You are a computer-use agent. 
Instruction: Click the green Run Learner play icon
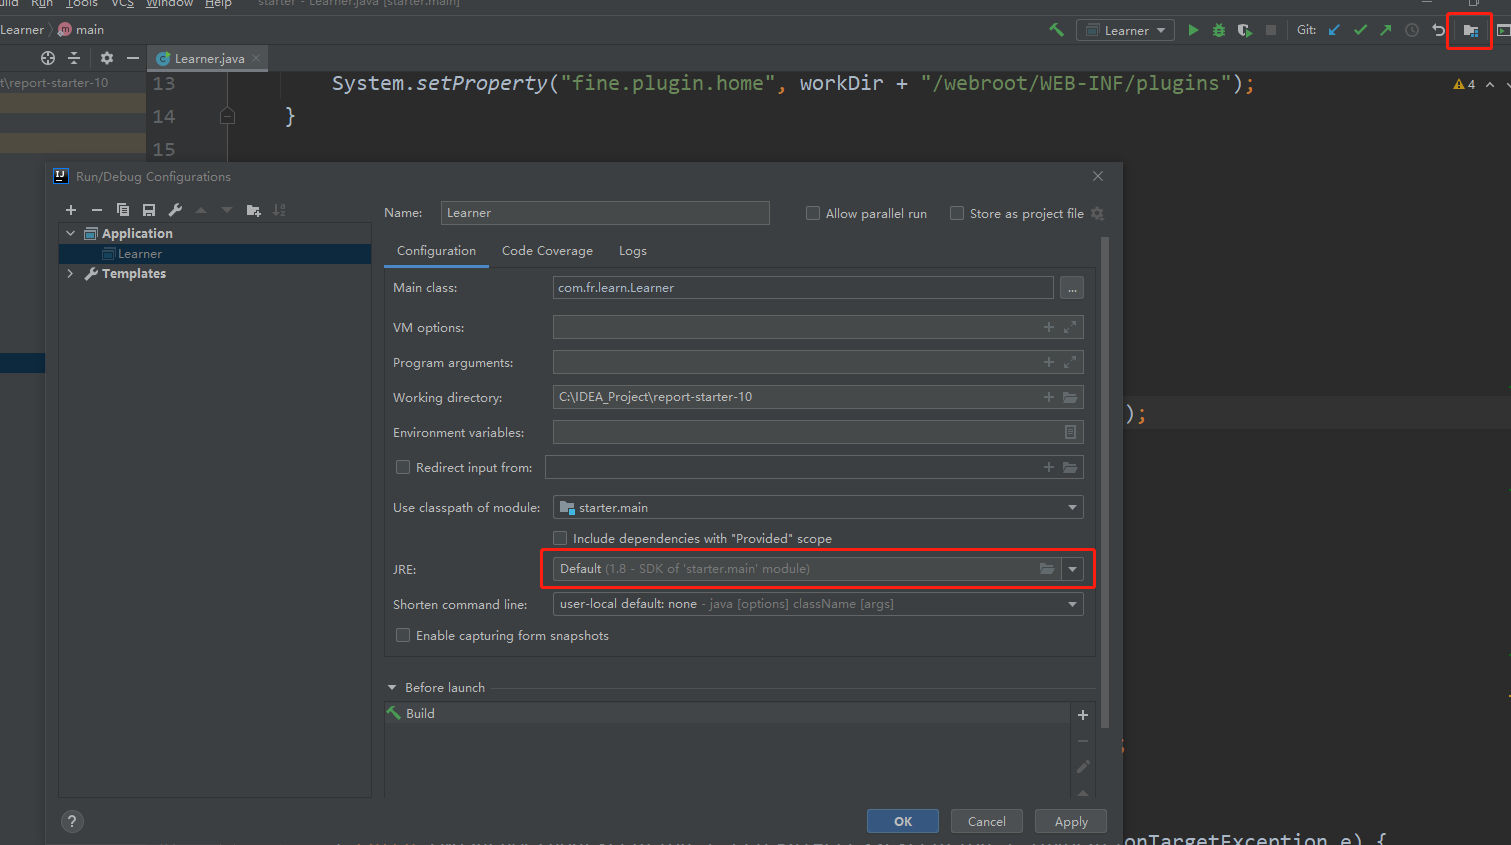1193,30
